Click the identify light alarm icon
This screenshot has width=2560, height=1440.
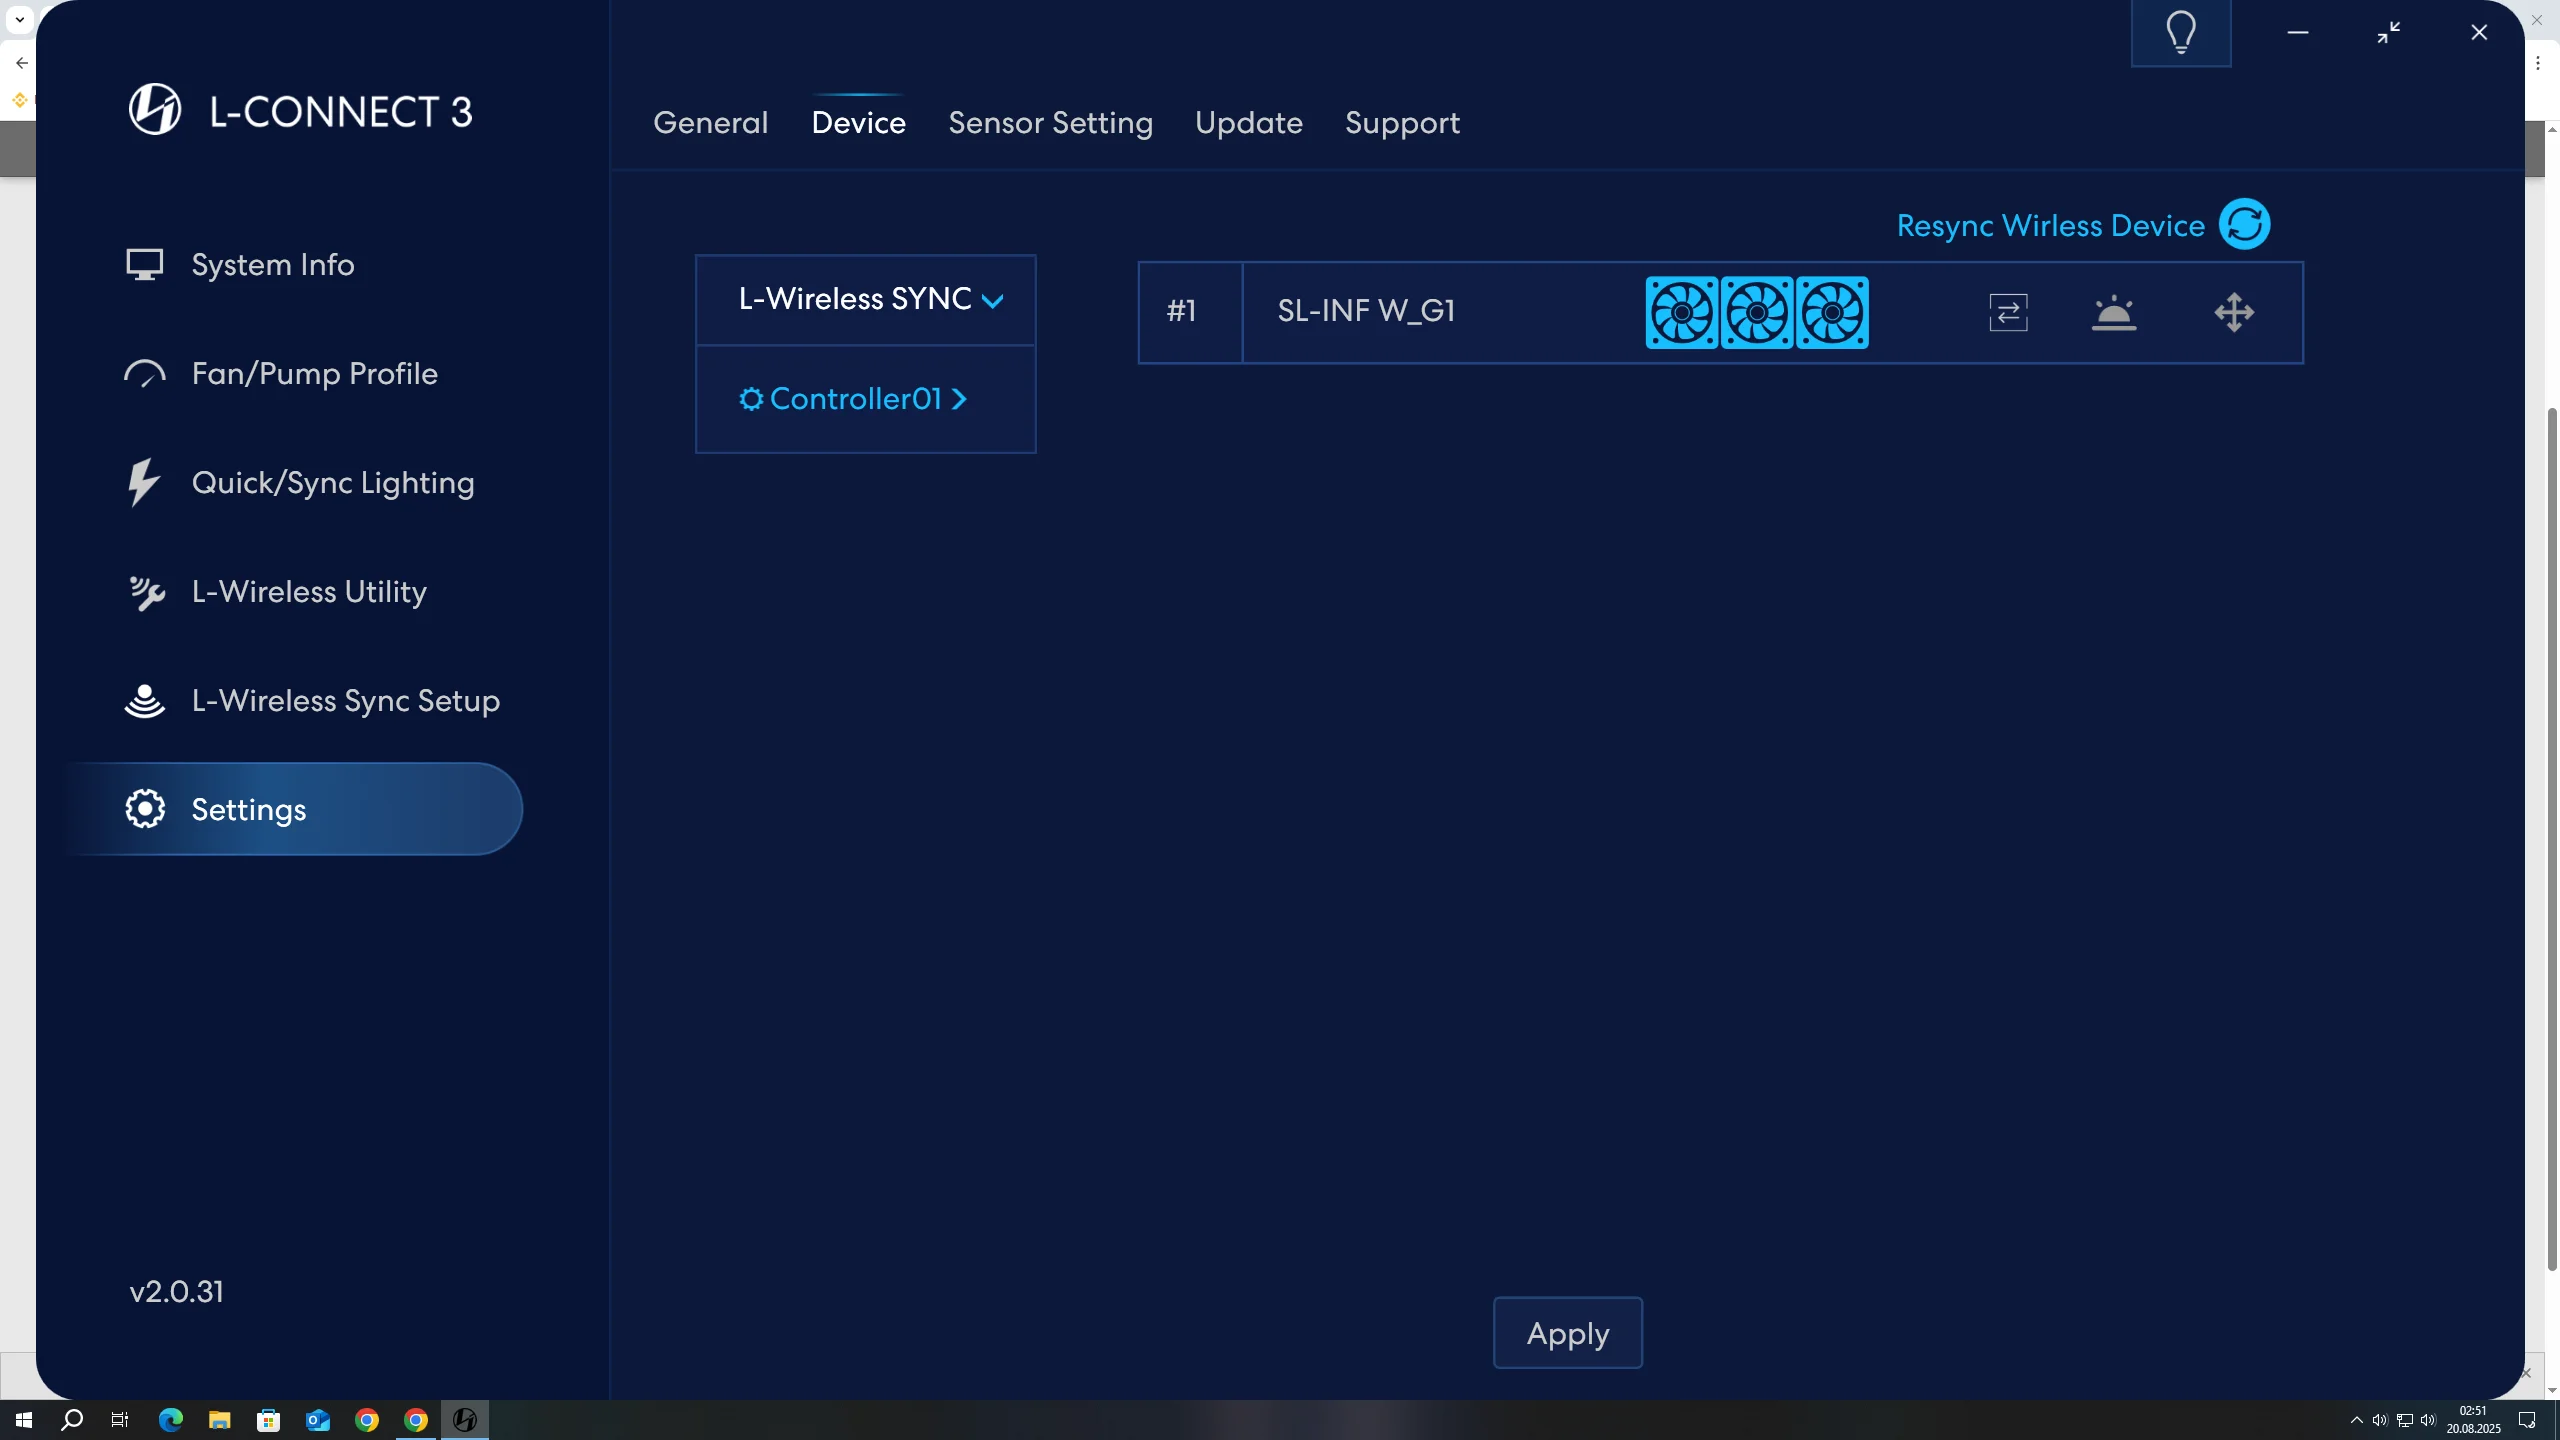coord(2114,312)
